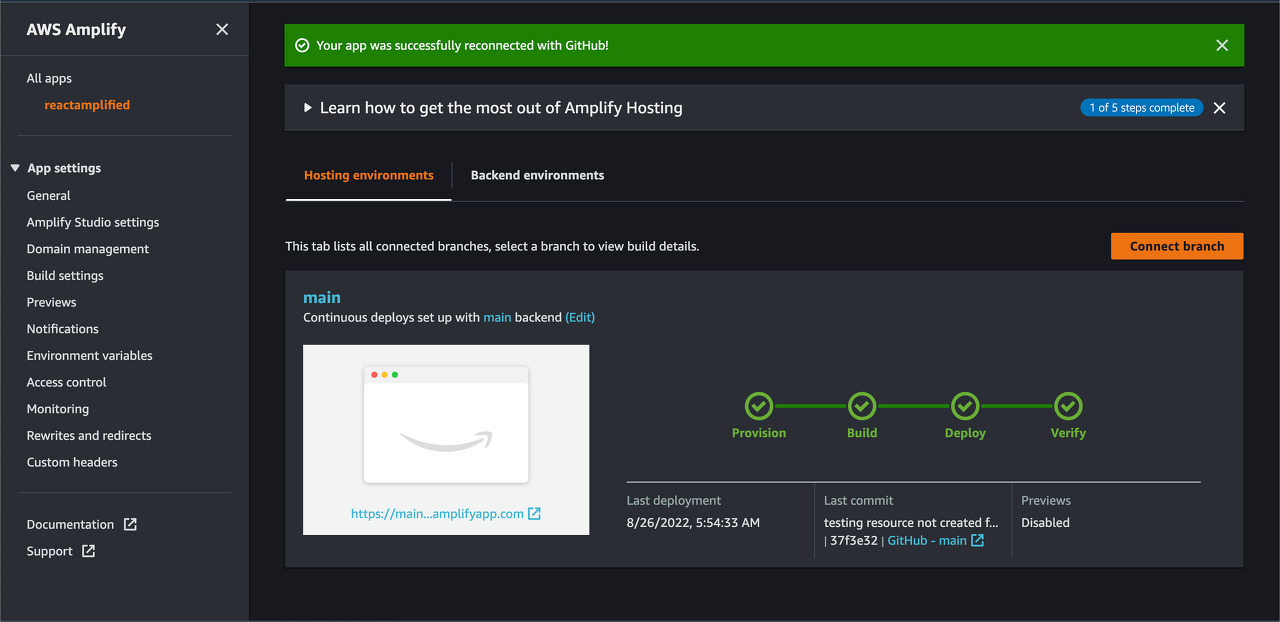The width and height of the screenshot is (1280, 622).
Task: Open Environment variables
Action: pos(90,355)
